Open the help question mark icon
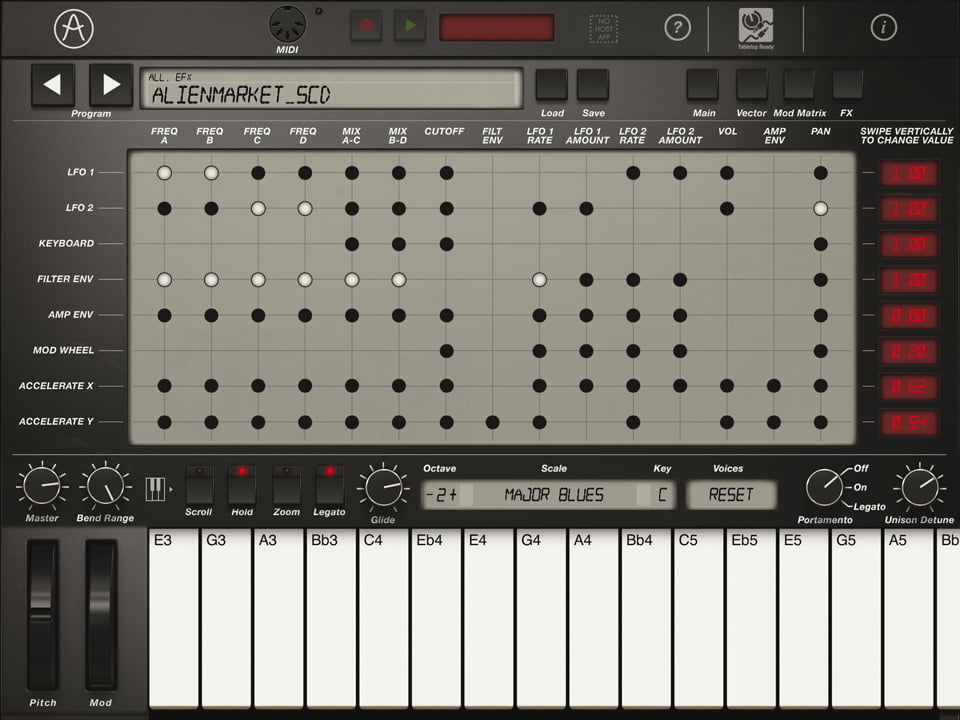 pos(678,28)
